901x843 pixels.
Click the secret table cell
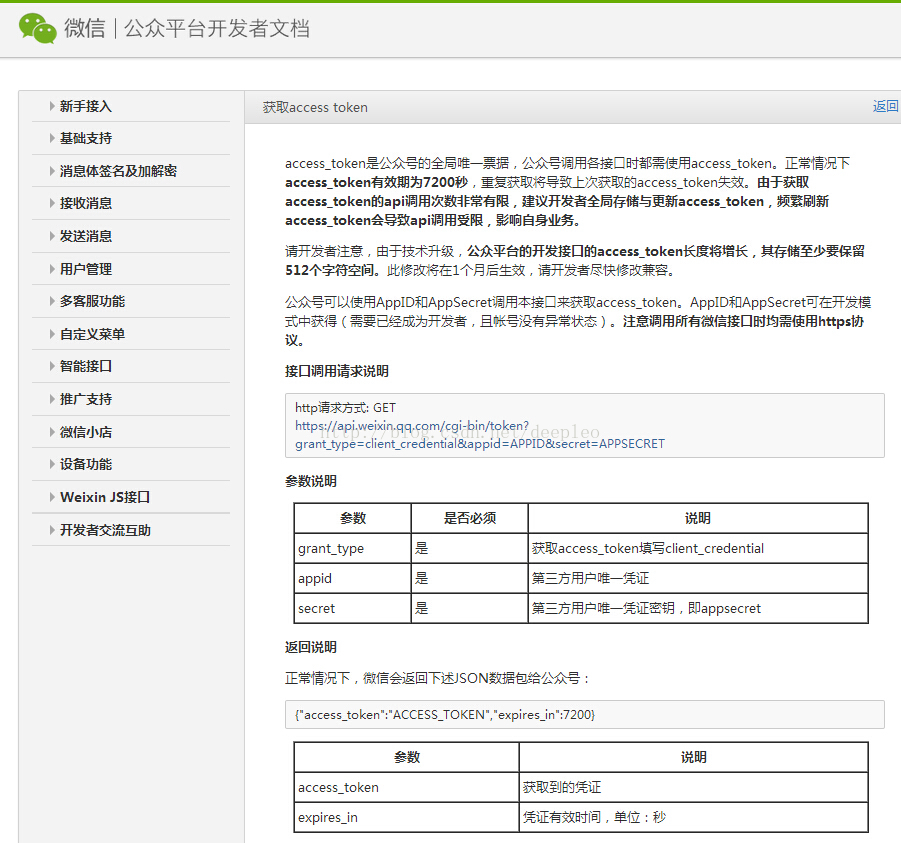click(x=352, y=608)
